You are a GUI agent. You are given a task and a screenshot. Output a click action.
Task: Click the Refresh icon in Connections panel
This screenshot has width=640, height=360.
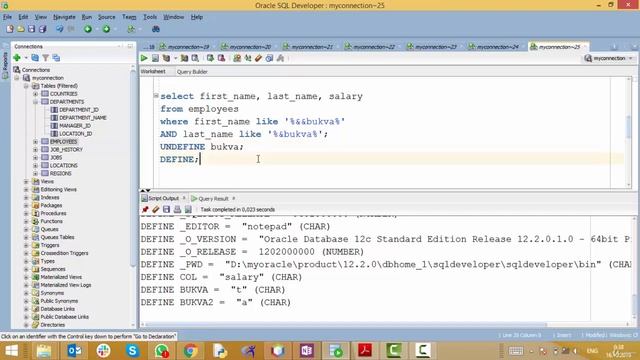(35, 58)
